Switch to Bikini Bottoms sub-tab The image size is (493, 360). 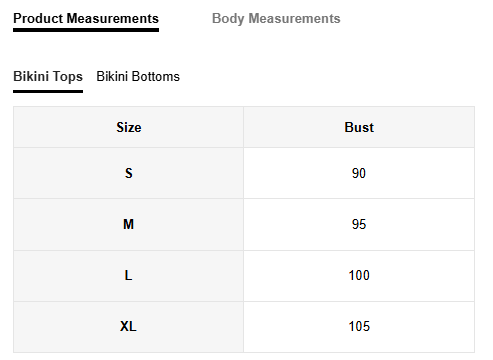(x=138, y=77)
